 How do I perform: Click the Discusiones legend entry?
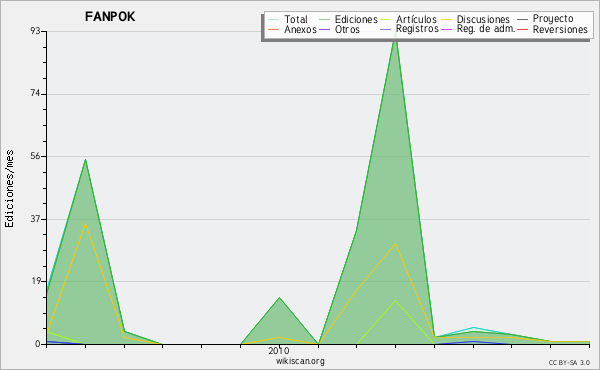click(x=475, y=19)
